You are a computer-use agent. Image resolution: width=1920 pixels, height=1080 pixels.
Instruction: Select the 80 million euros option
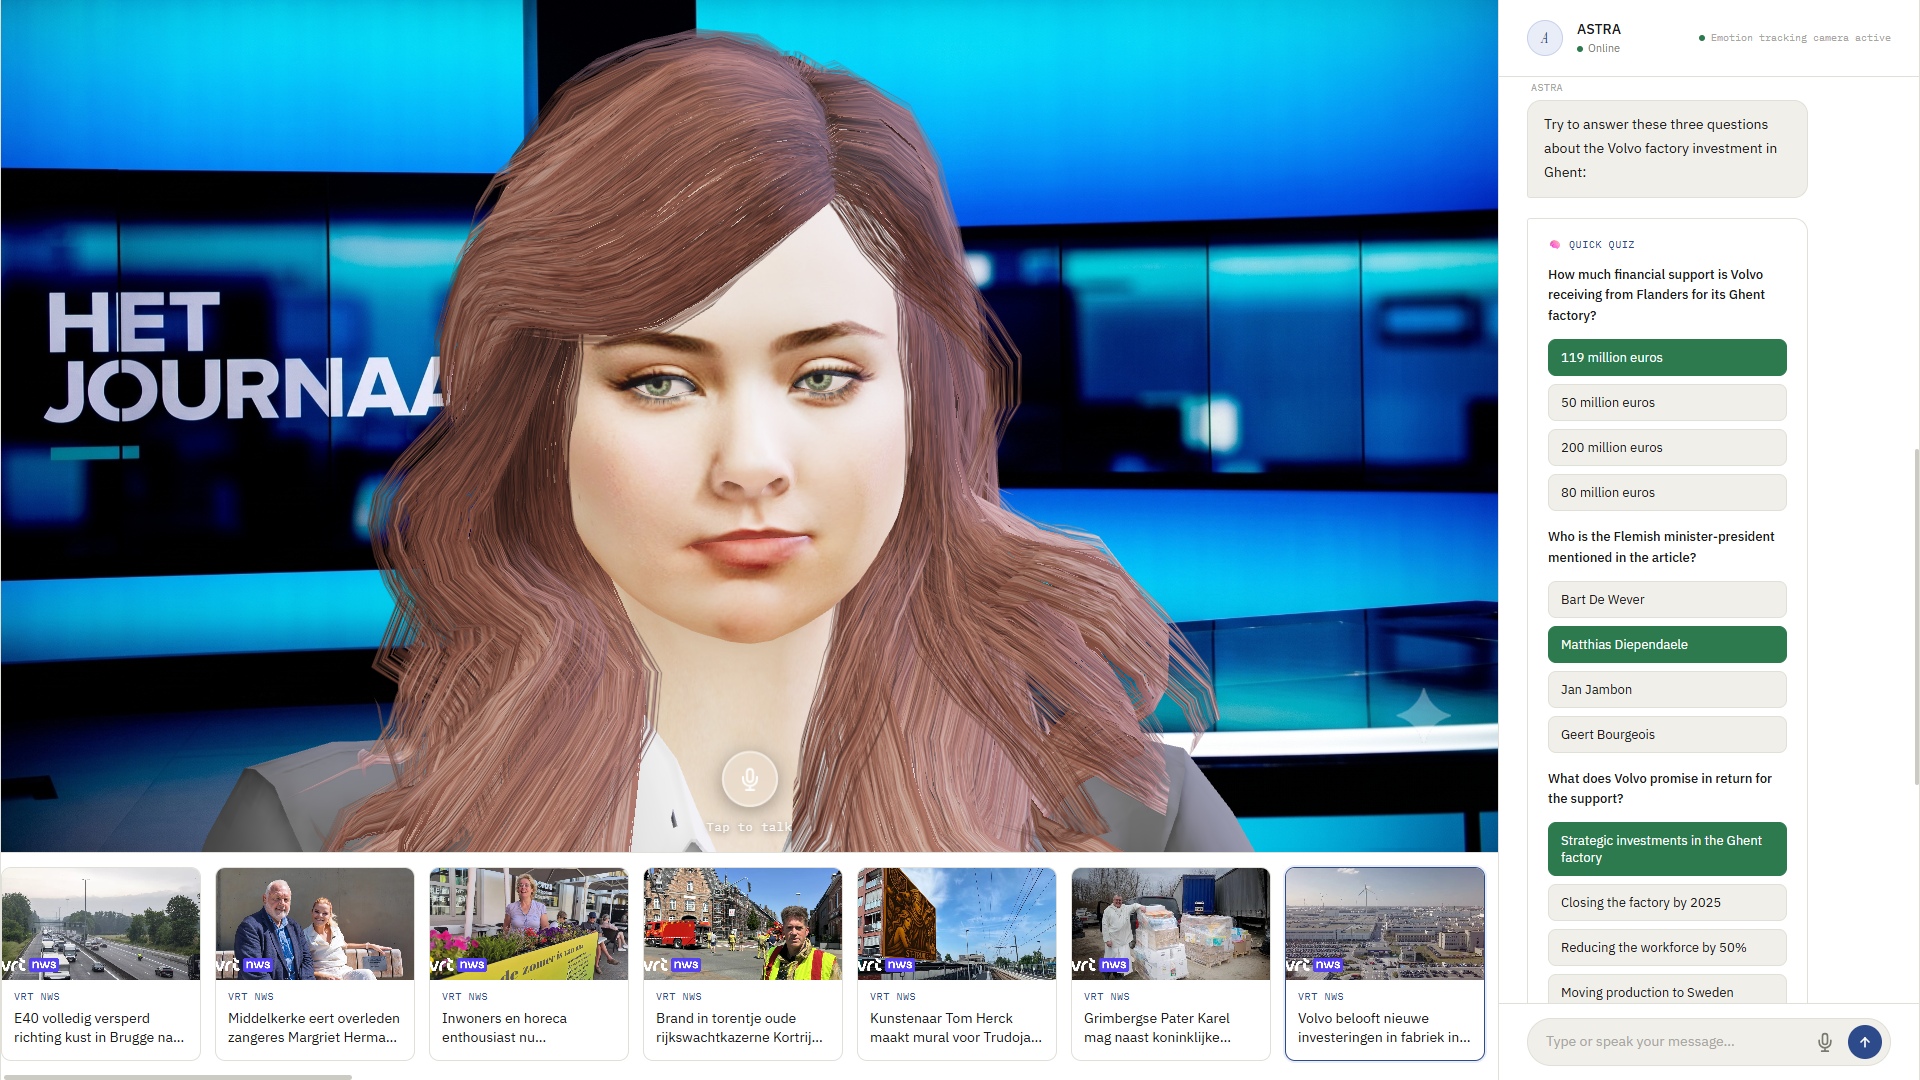1667,493
